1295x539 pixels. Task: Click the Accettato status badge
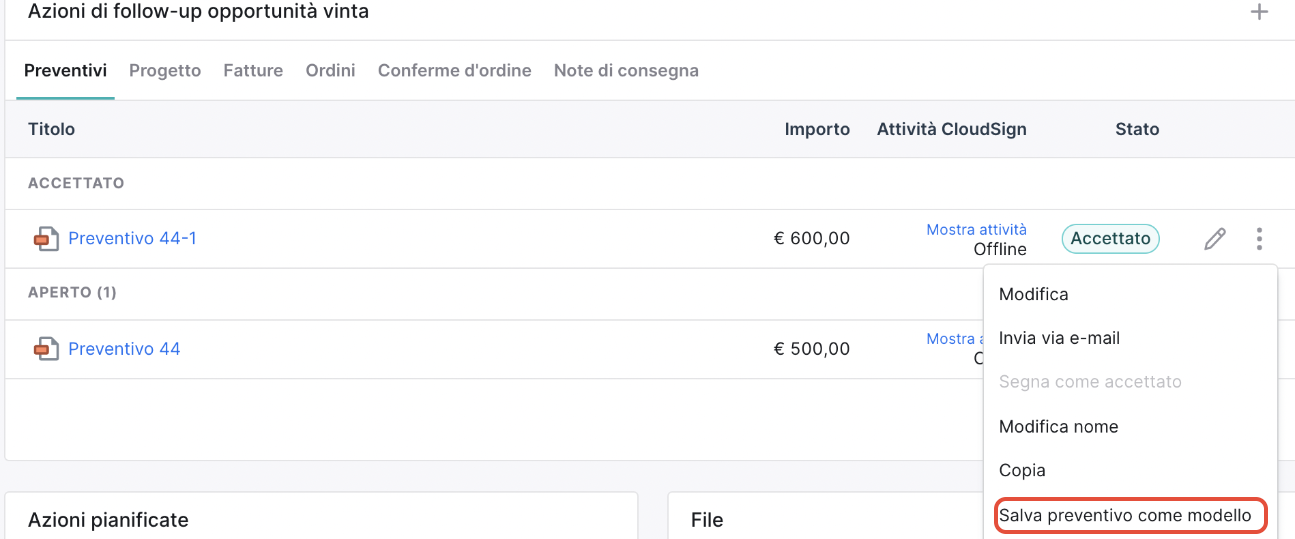coord(1110,239)
